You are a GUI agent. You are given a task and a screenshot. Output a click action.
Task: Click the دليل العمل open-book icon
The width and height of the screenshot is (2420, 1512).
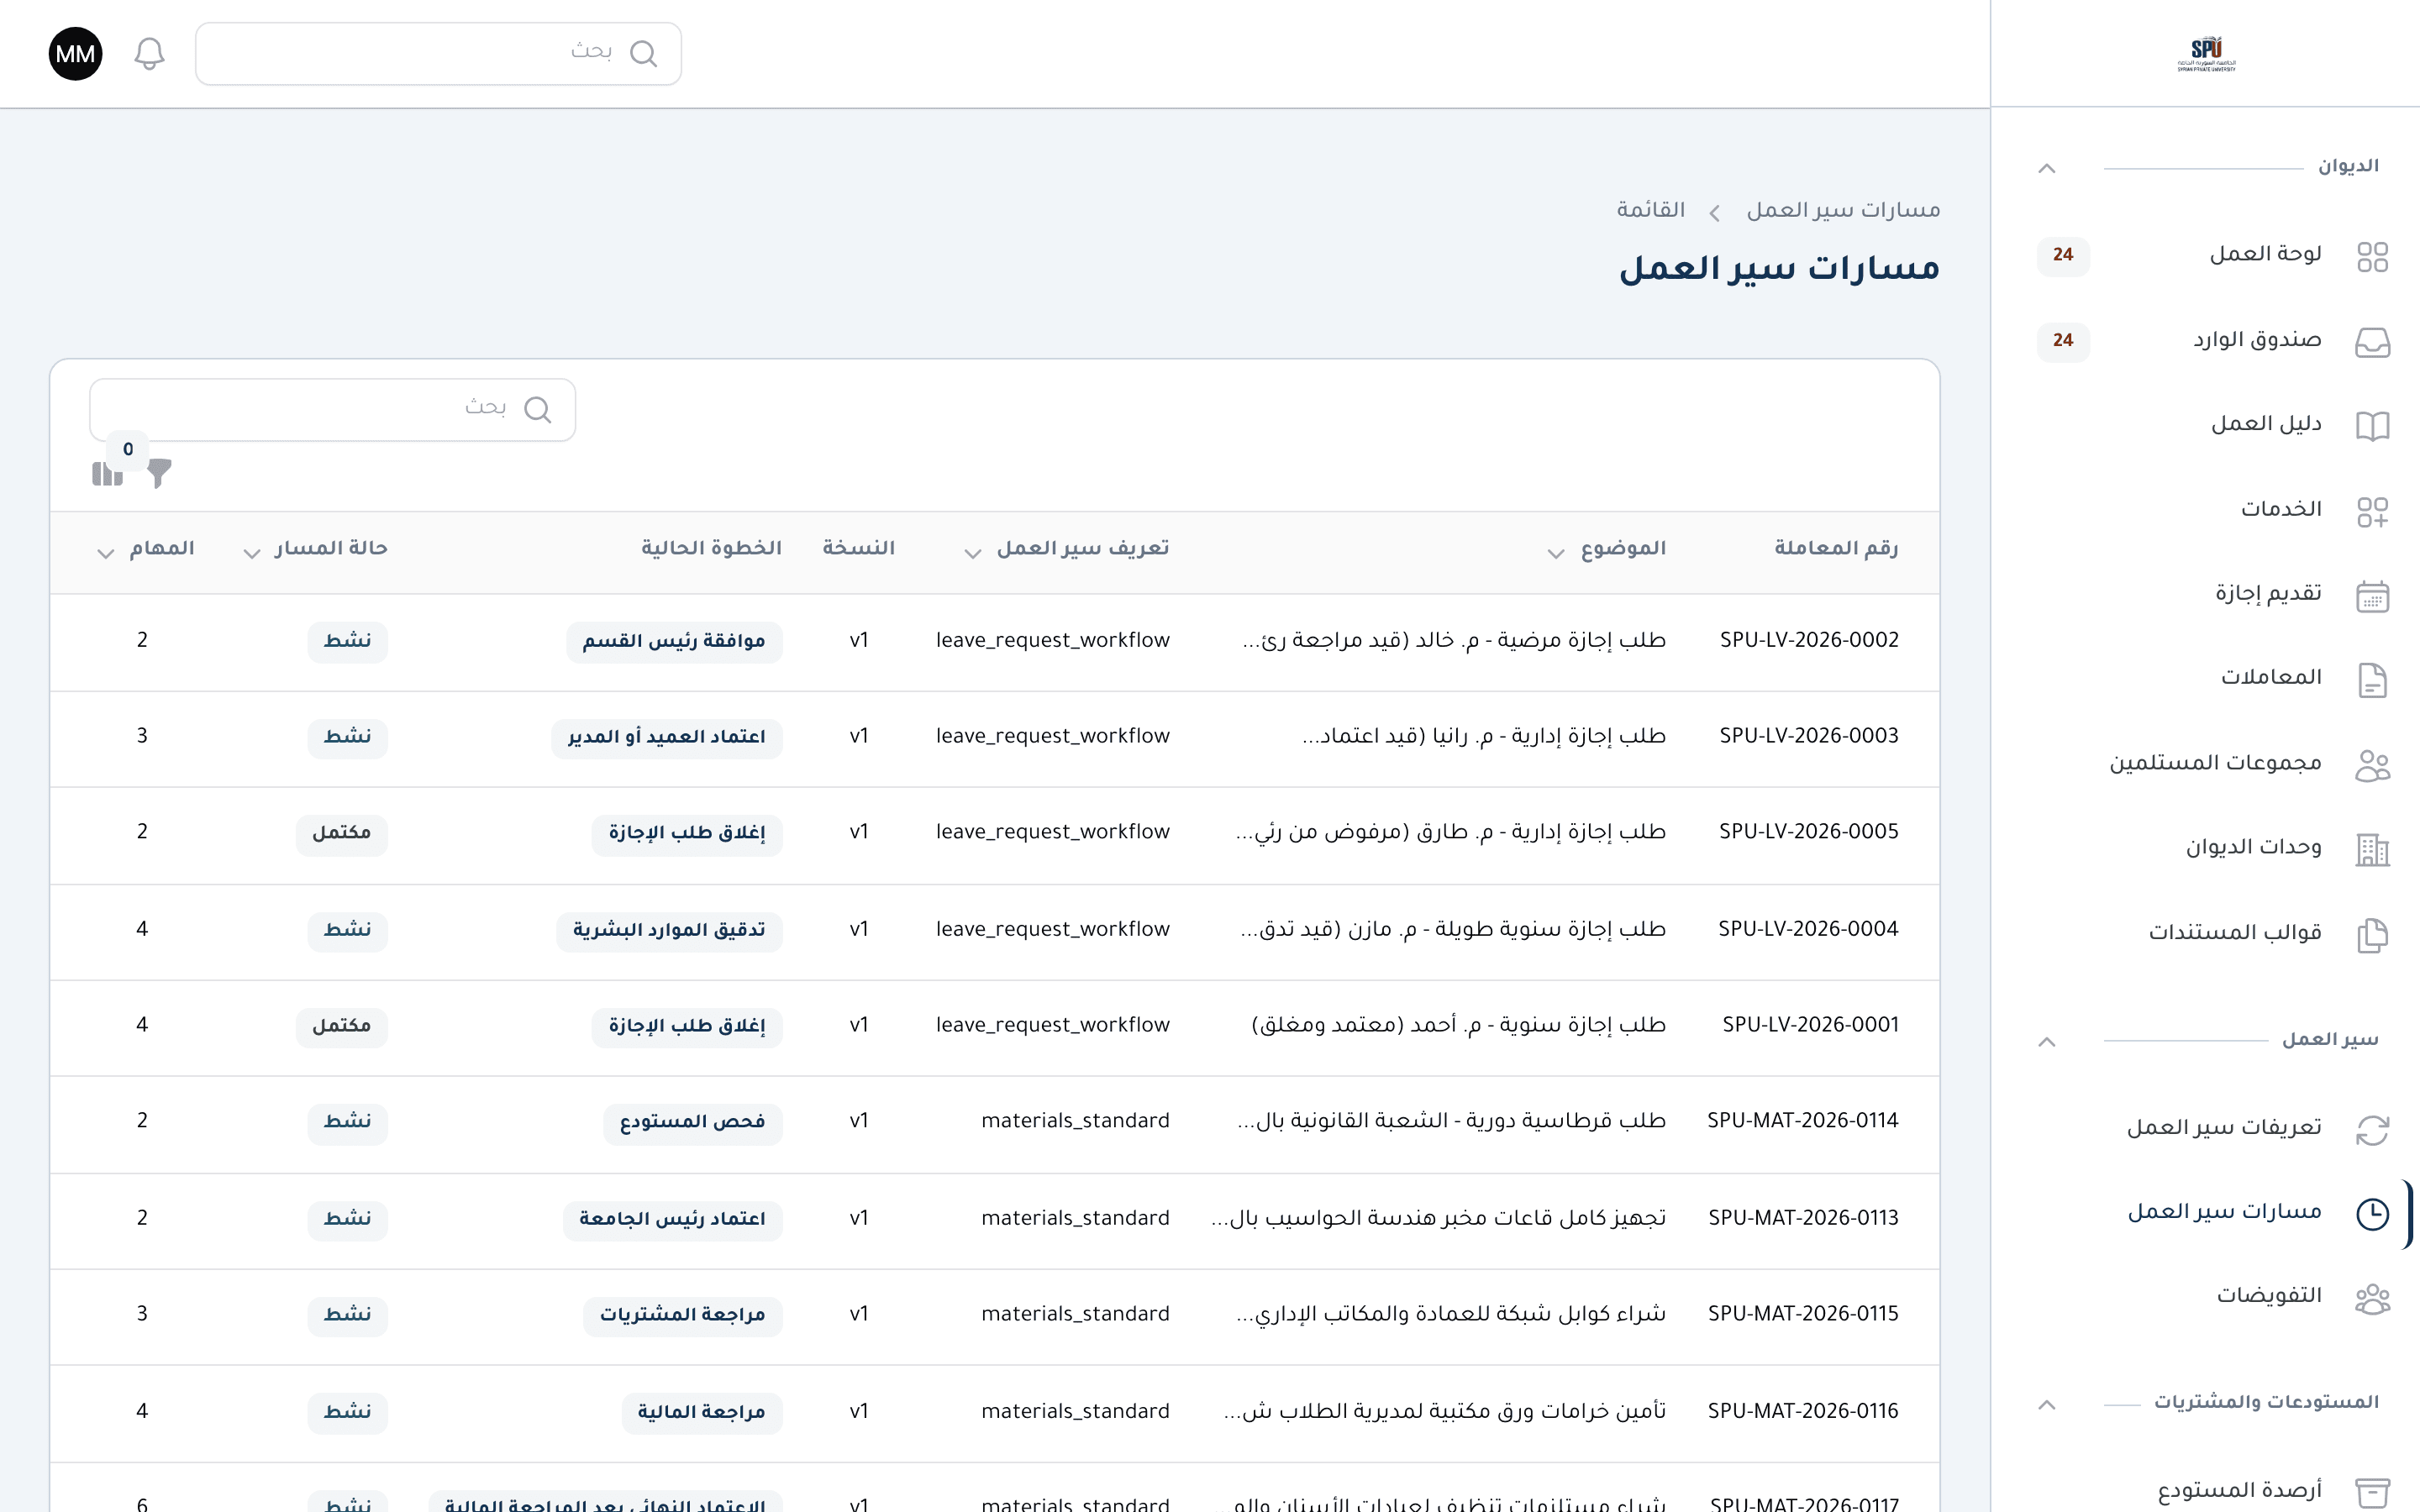[x=2372, y=426]
